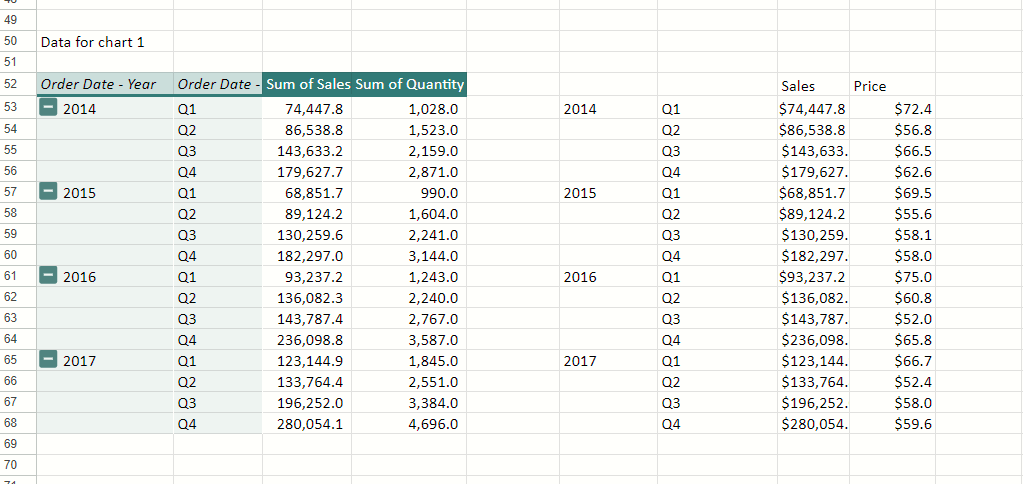Image resolution: width=1023 pixels, height=484 pixels.
Task: Select quantity cell 1,845.0
Action: [409, 360]
